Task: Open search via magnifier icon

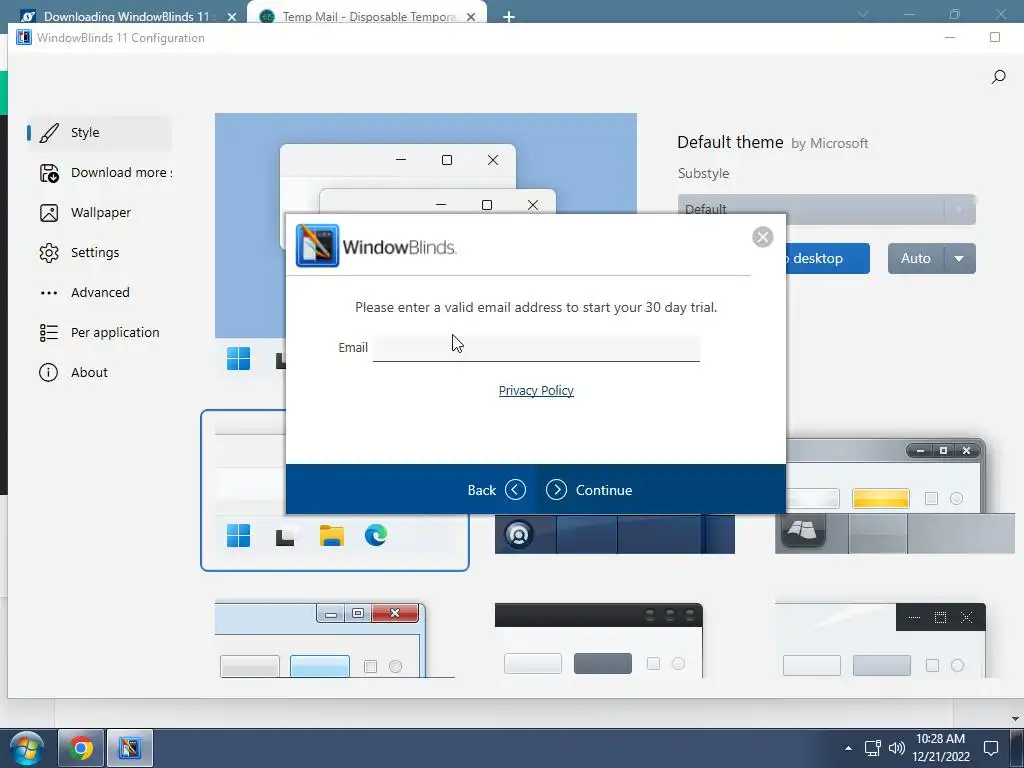Action: (999, 77)
